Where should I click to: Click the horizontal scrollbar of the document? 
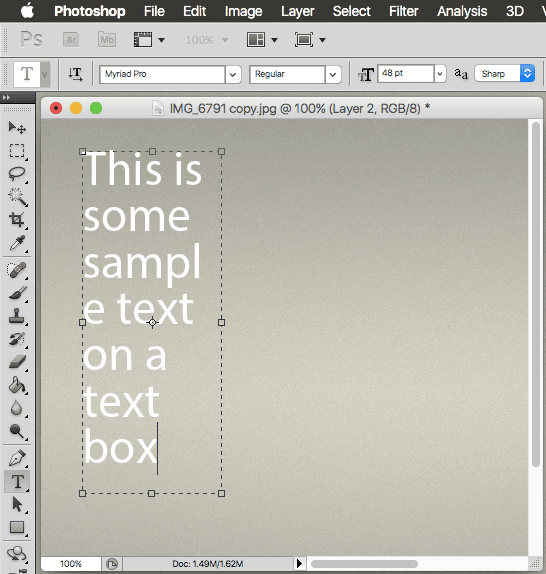coord(364,564)
